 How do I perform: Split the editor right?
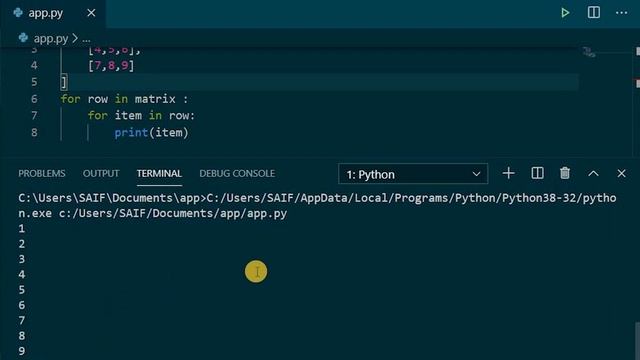tap(593, 13)
